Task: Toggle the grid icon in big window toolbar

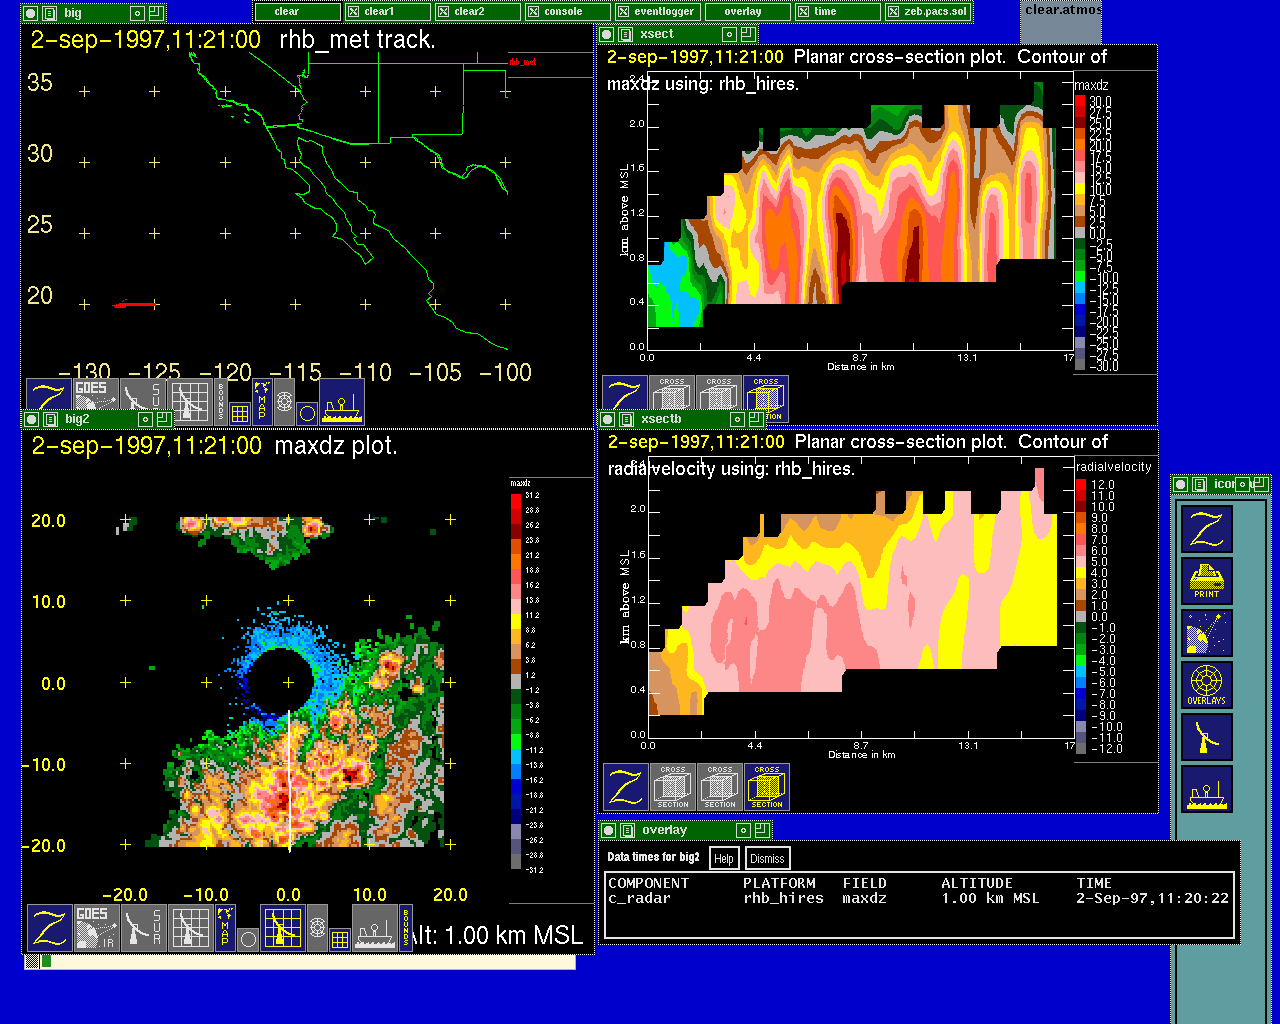Action: point(240,412)
